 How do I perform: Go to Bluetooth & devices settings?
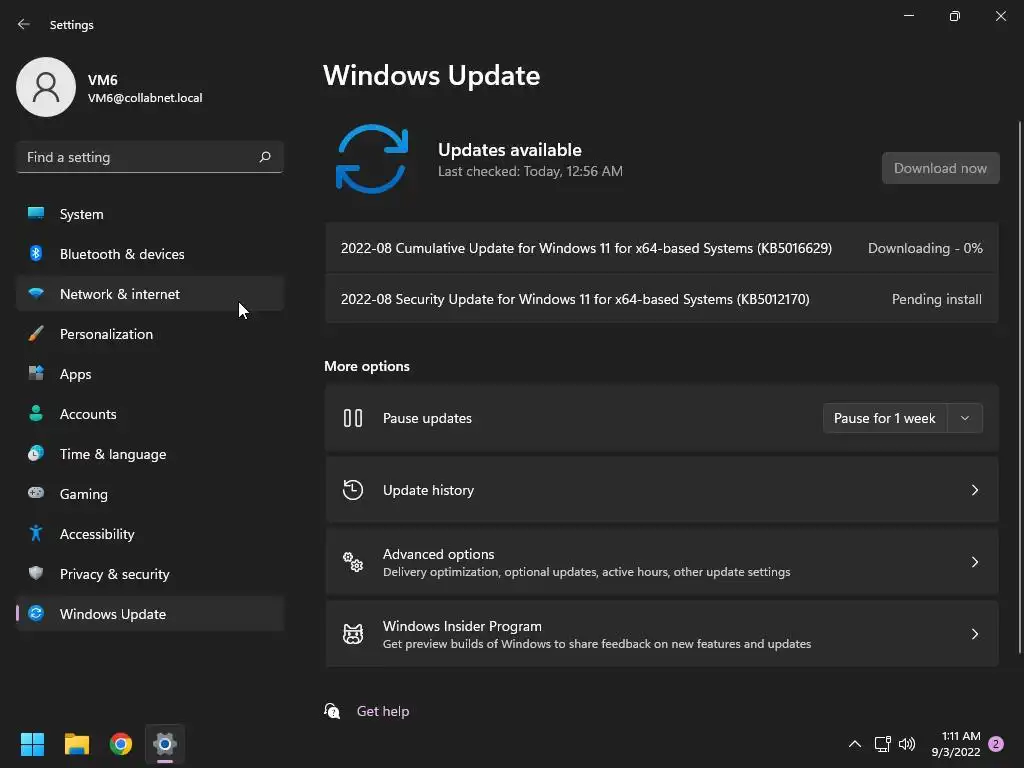point(150,254)
